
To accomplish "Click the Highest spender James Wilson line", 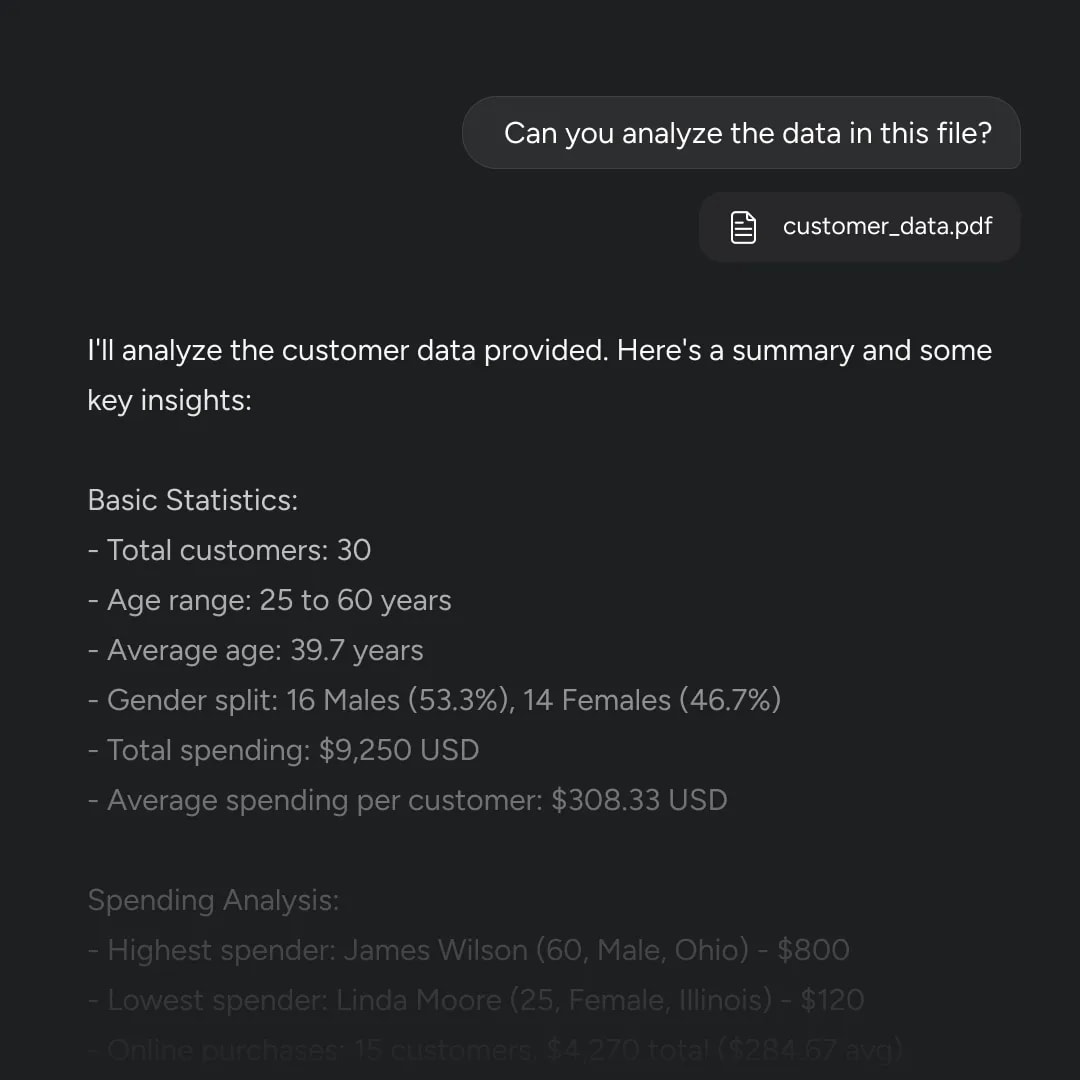I will pos(468,951).
